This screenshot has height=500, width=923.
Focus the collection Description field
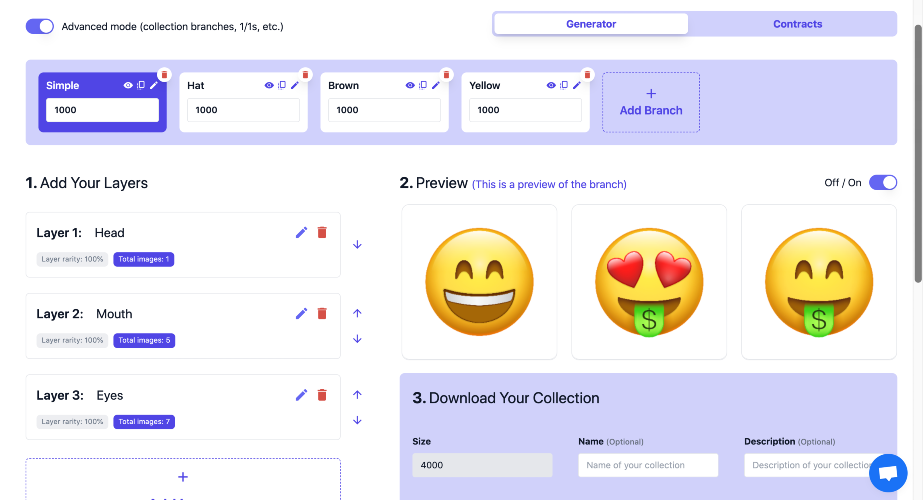814,465
